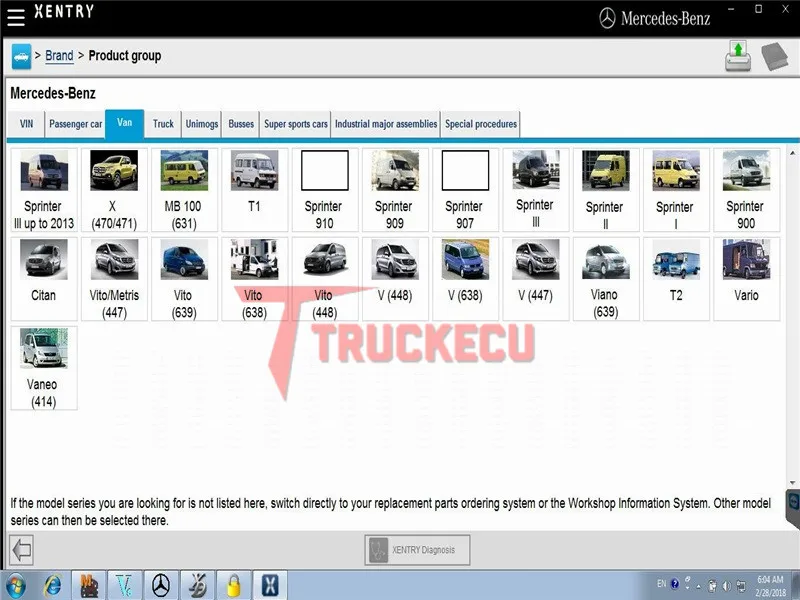Choose Vito/Metris (447)
Viewport: 800px width, 600px height.
(x=114, y=279)
